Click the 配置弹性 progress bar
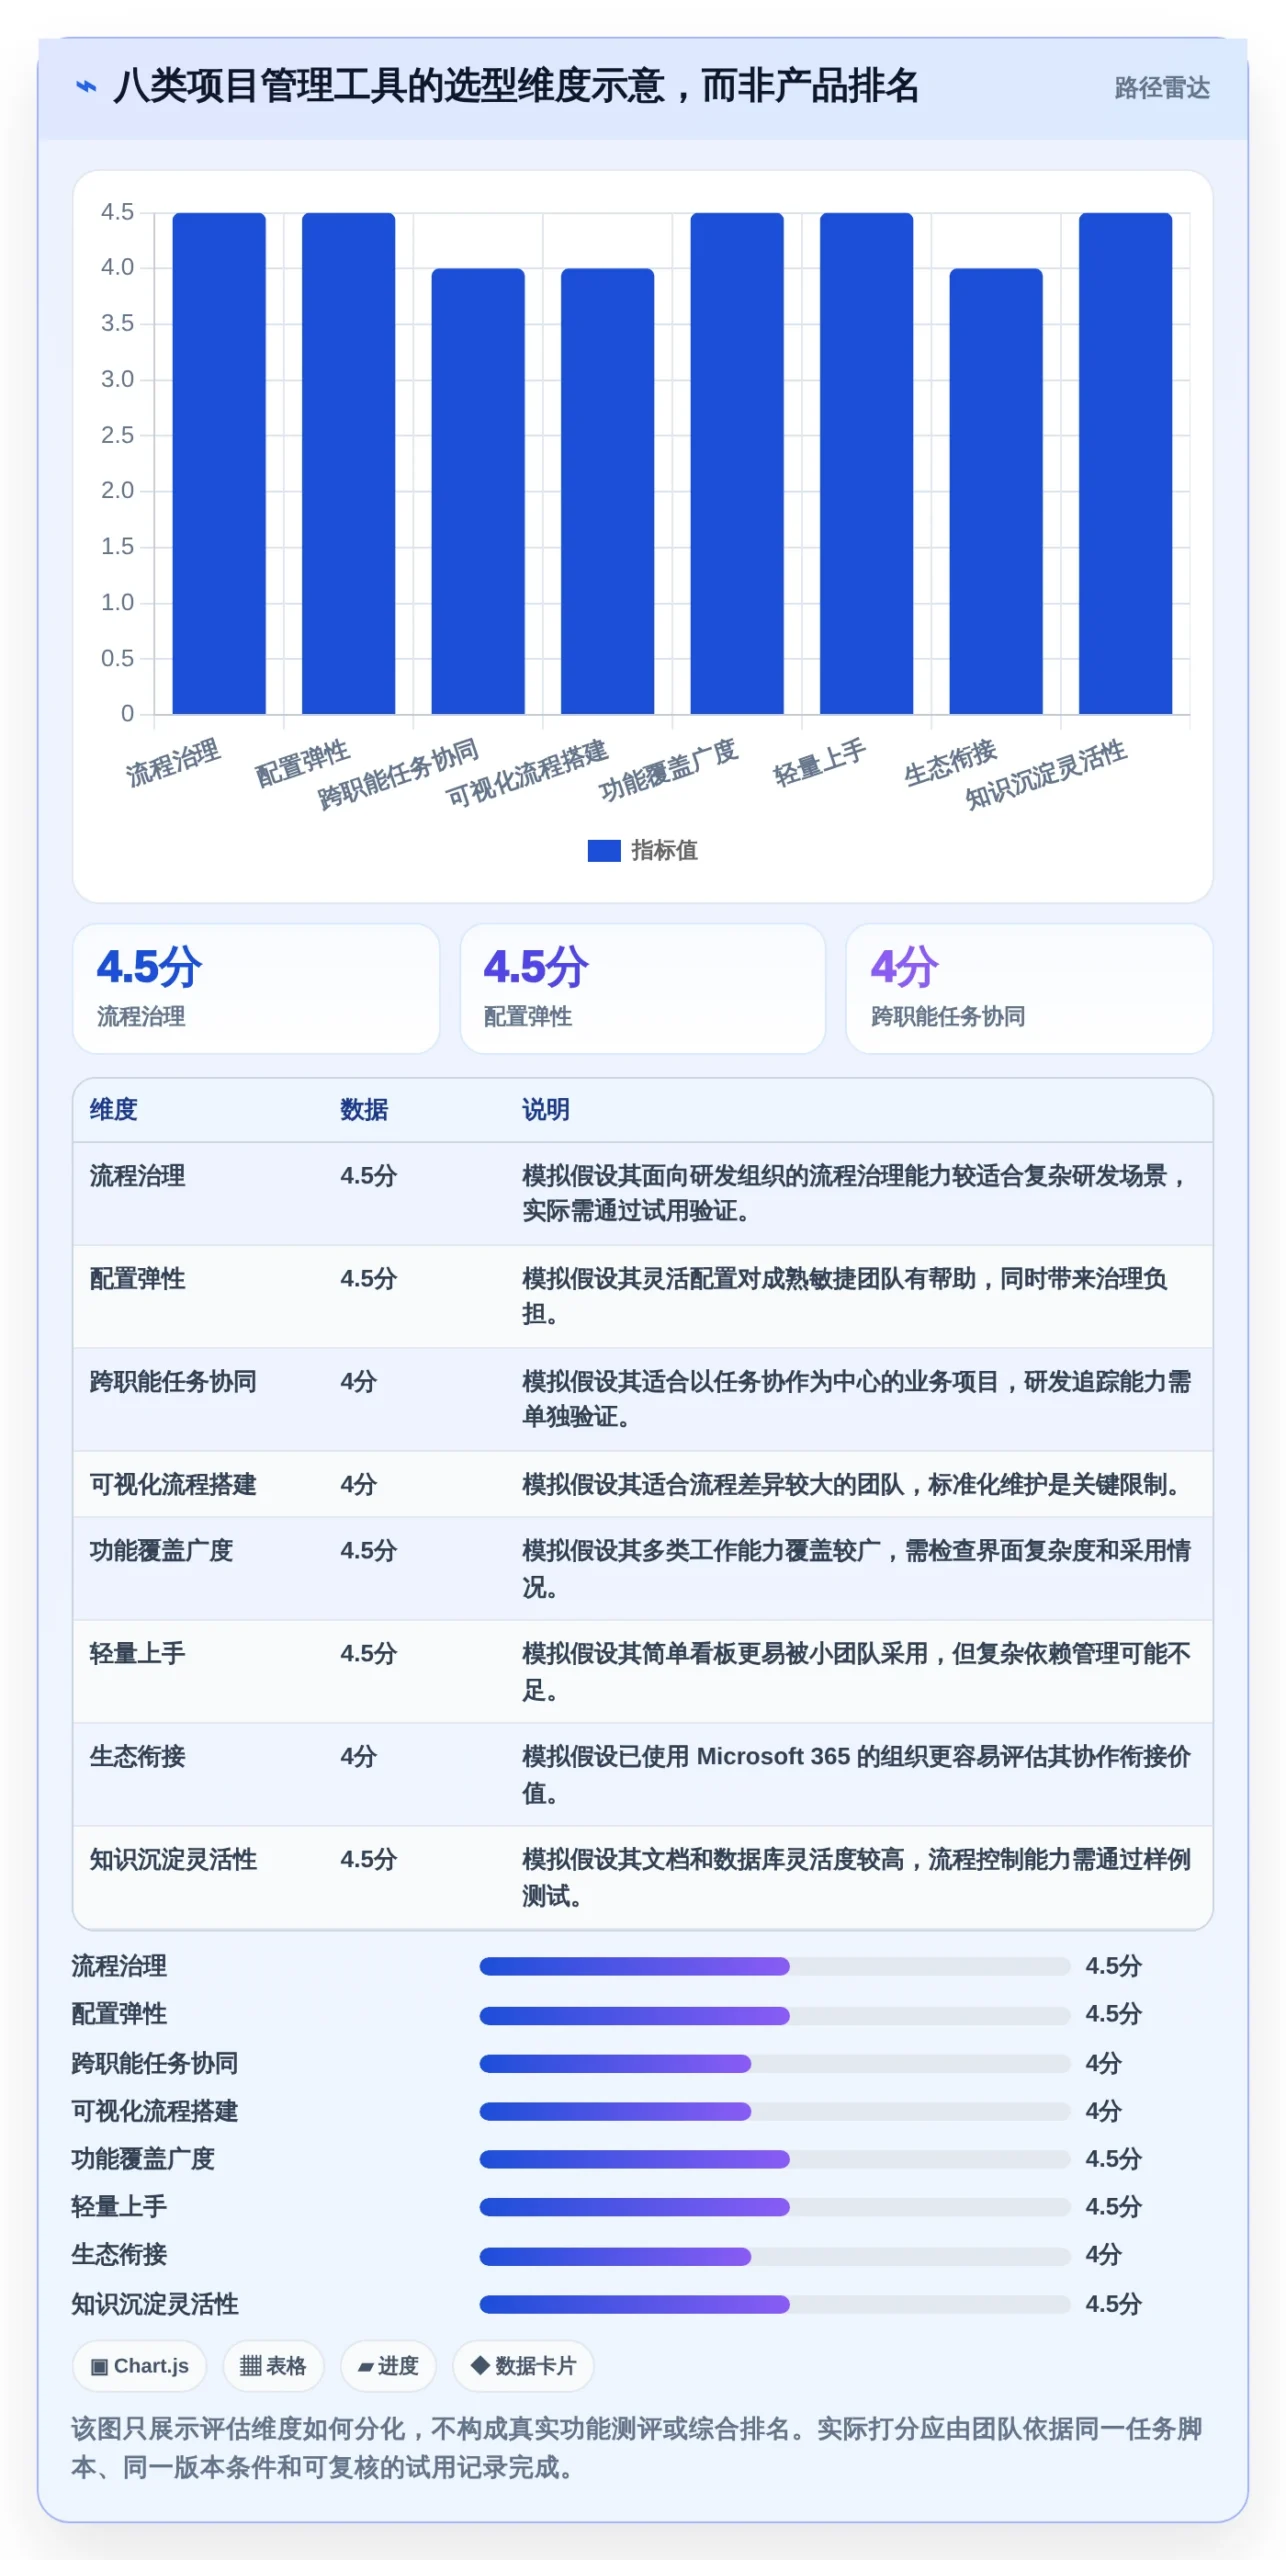1286x2560 pixels. [x=774, y=2015]
